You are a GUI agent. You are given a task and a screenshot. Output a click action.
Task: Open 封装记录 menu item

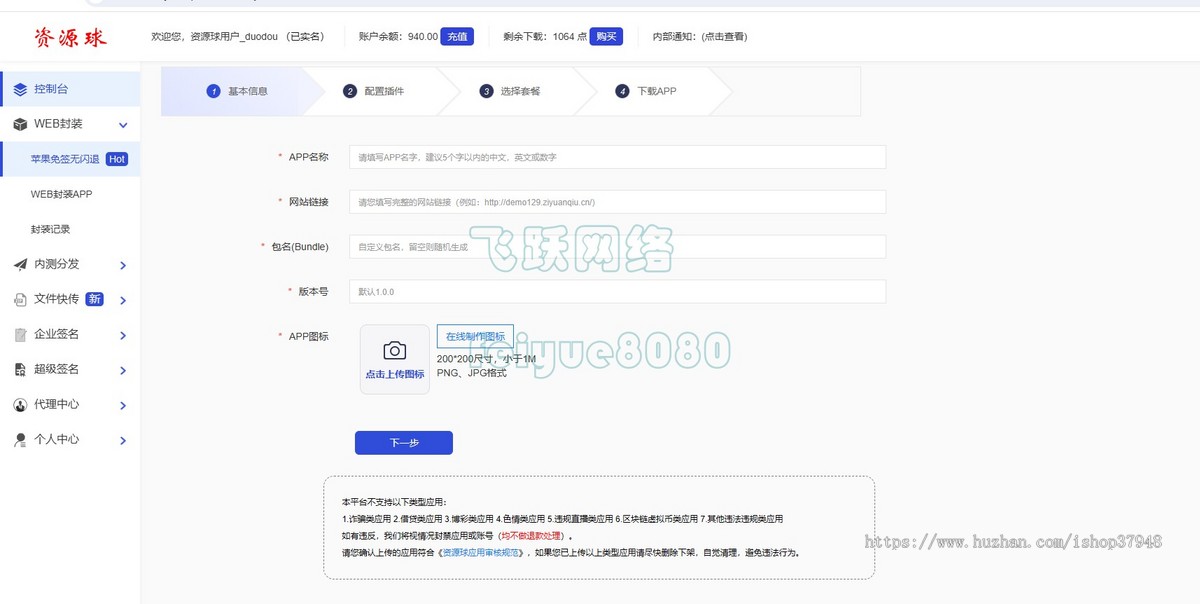[x=50, y=229]
